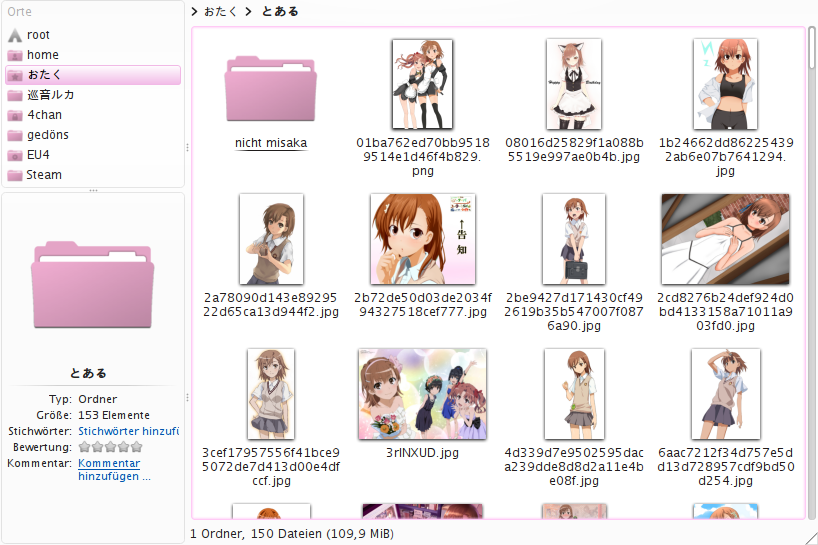The height and width of the screenshot is (545, 818).
Task: Select thumbnail 2b72de50d03de2034f jpg
Action: point(423,239)
